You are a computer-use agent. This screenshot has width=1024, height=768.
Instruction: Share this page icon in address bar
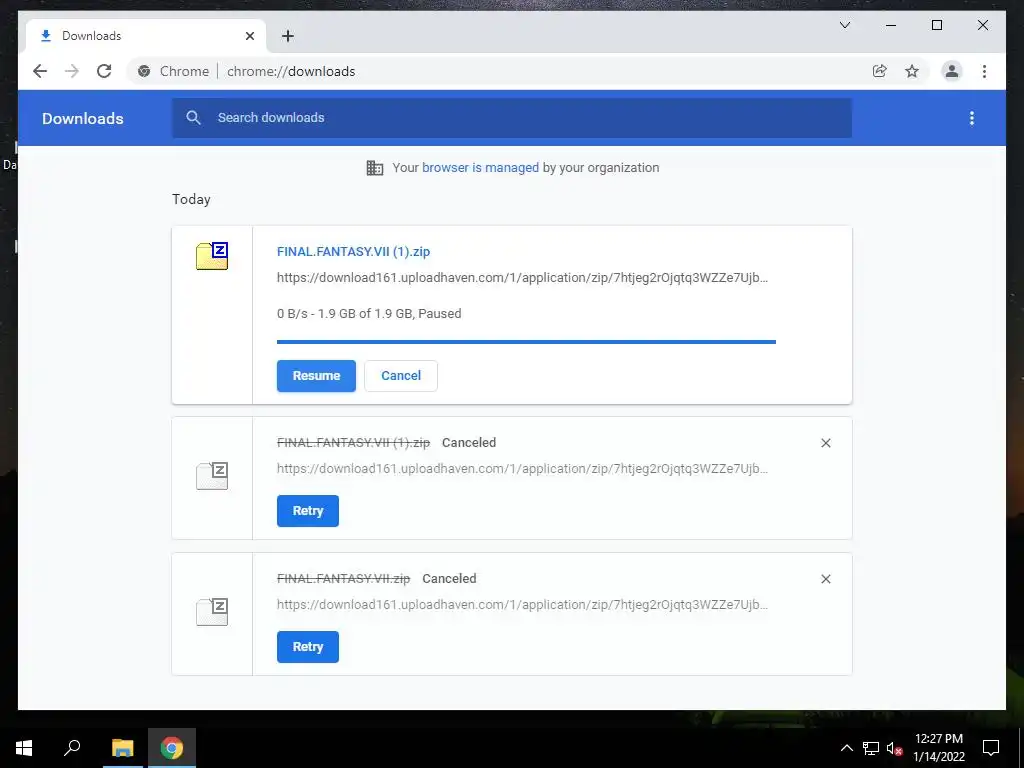point(880,71)
